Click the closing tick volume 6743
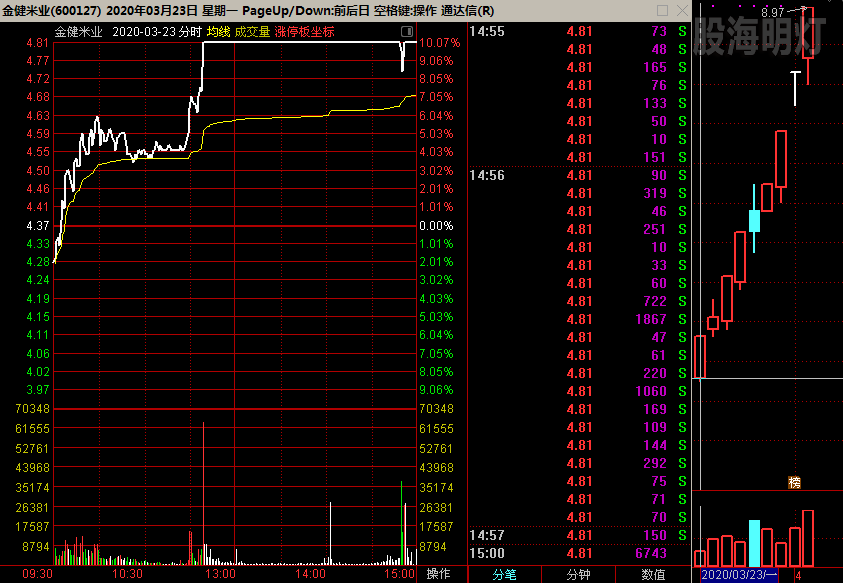The width and height of the screenshot is (843, 583). (651, 553)
